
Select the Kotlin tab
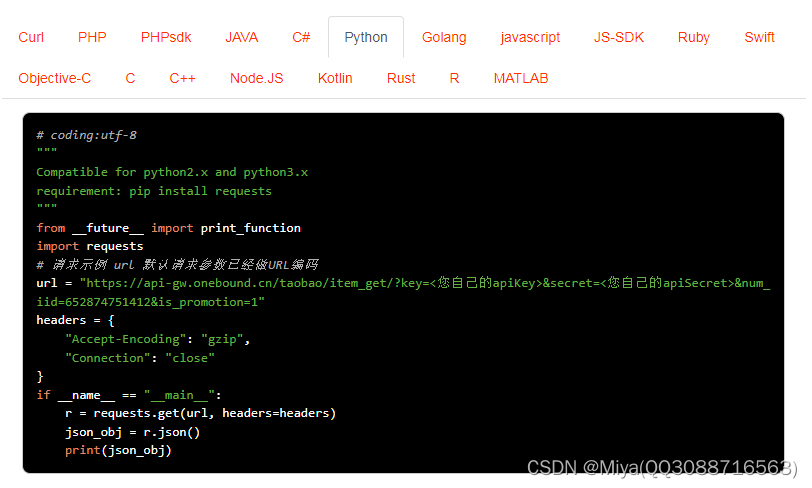point(335,78)
